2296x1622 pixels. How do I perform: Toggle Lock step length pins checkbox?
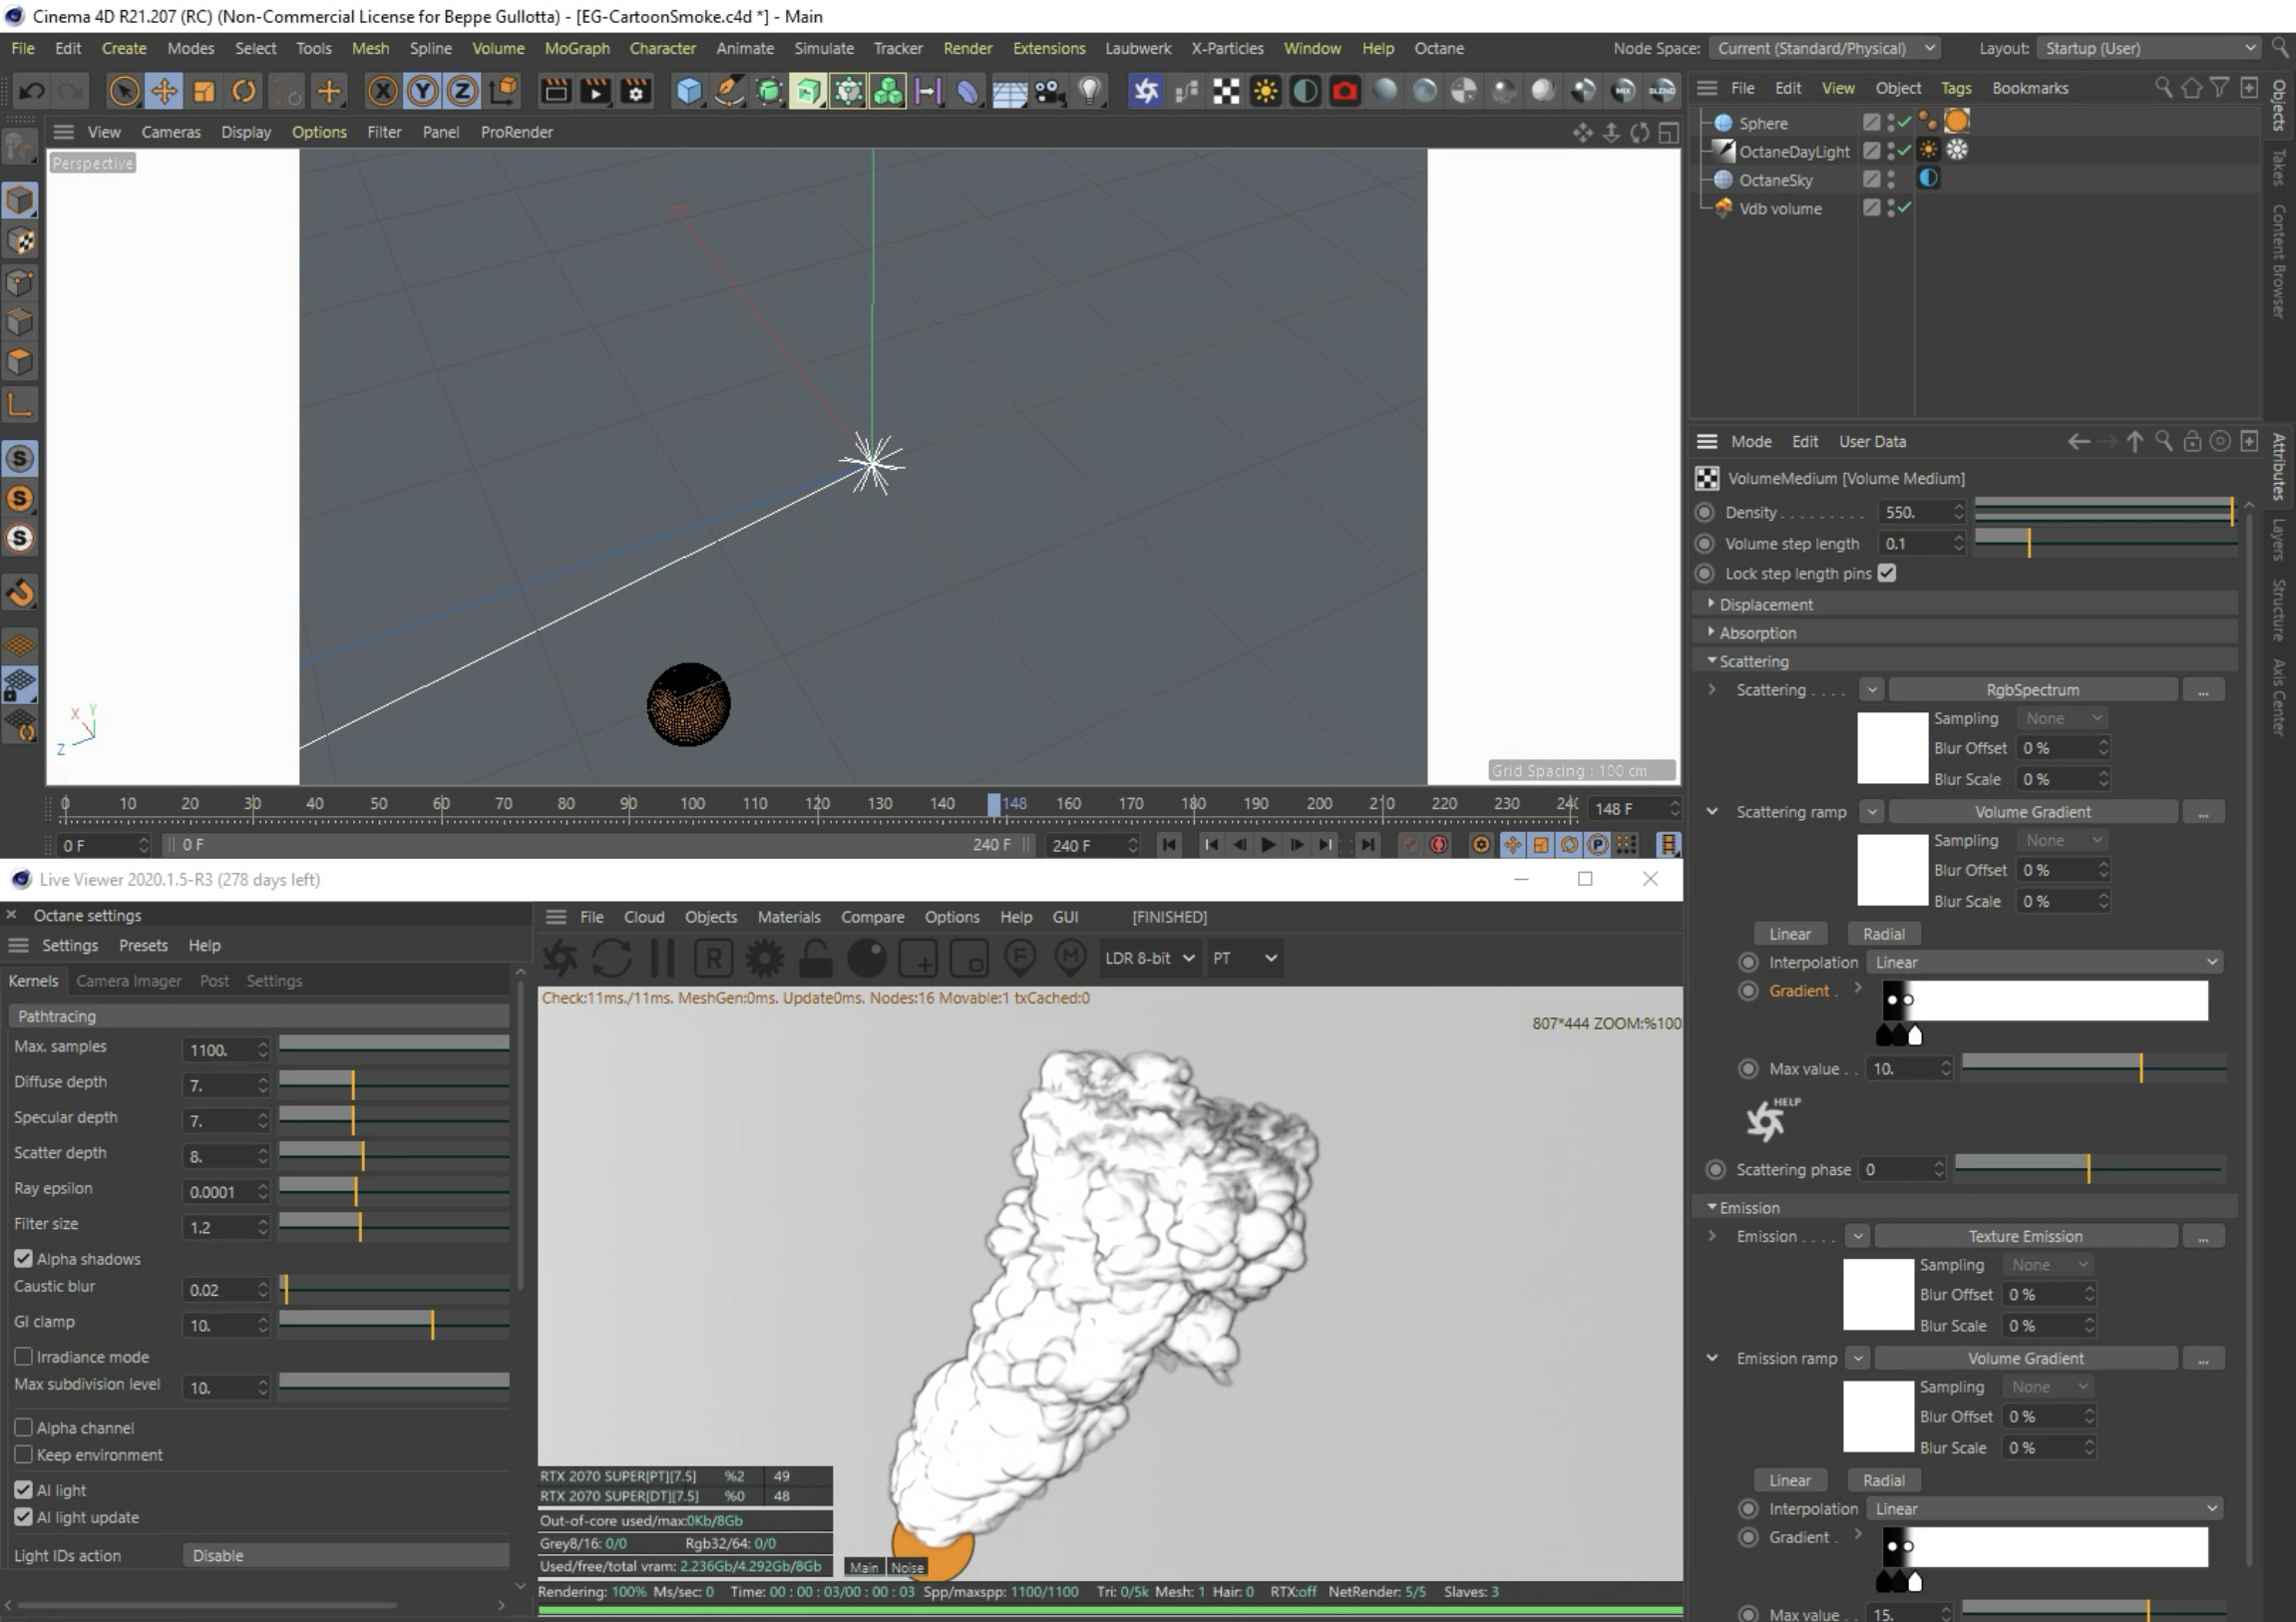coord(1887,573)
